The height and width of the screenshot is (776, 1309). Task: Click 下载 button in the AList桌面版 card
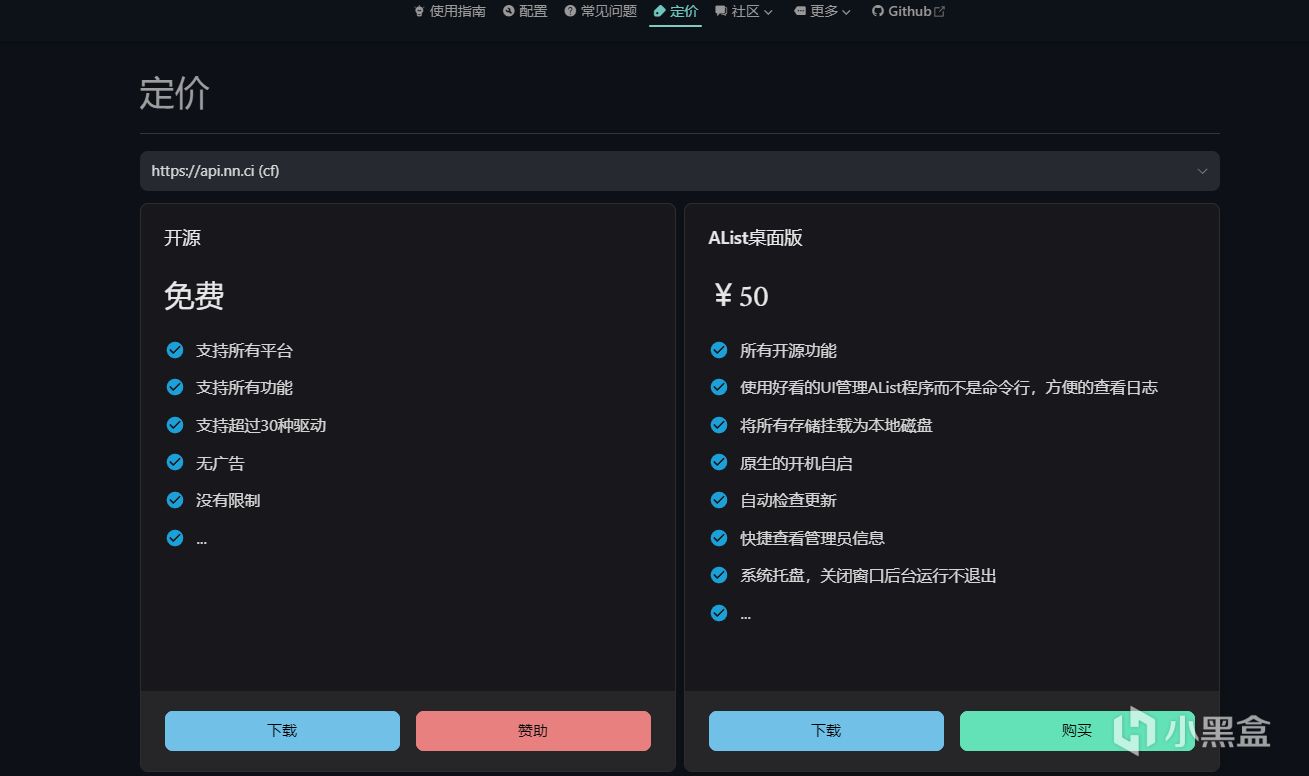coord(826,731)
